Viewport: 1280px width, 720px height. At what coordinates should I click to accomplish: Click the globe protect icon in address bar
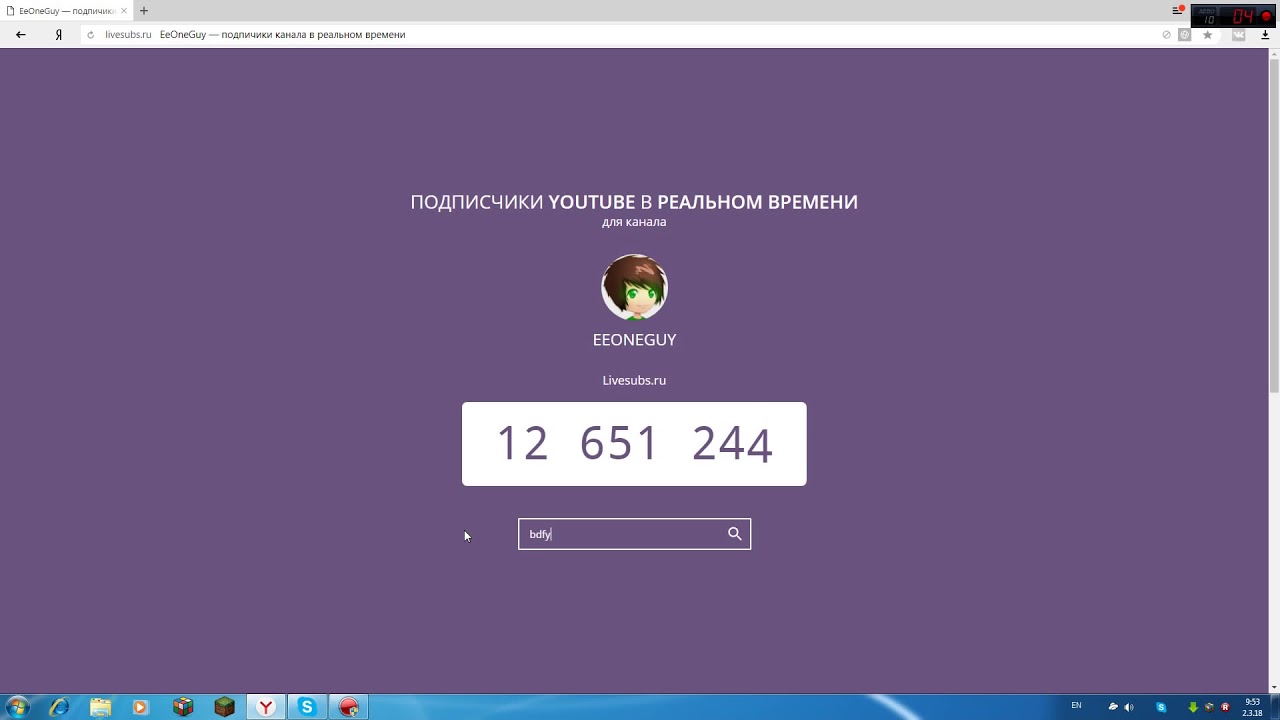1185,34
